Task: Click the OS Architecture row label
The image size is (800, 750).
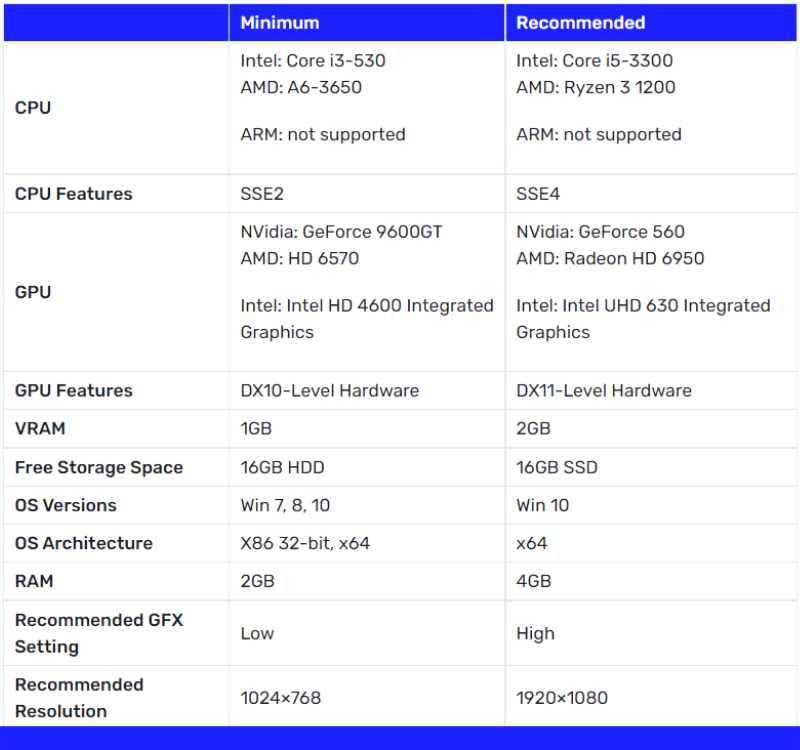Action: tap(84, 543)
